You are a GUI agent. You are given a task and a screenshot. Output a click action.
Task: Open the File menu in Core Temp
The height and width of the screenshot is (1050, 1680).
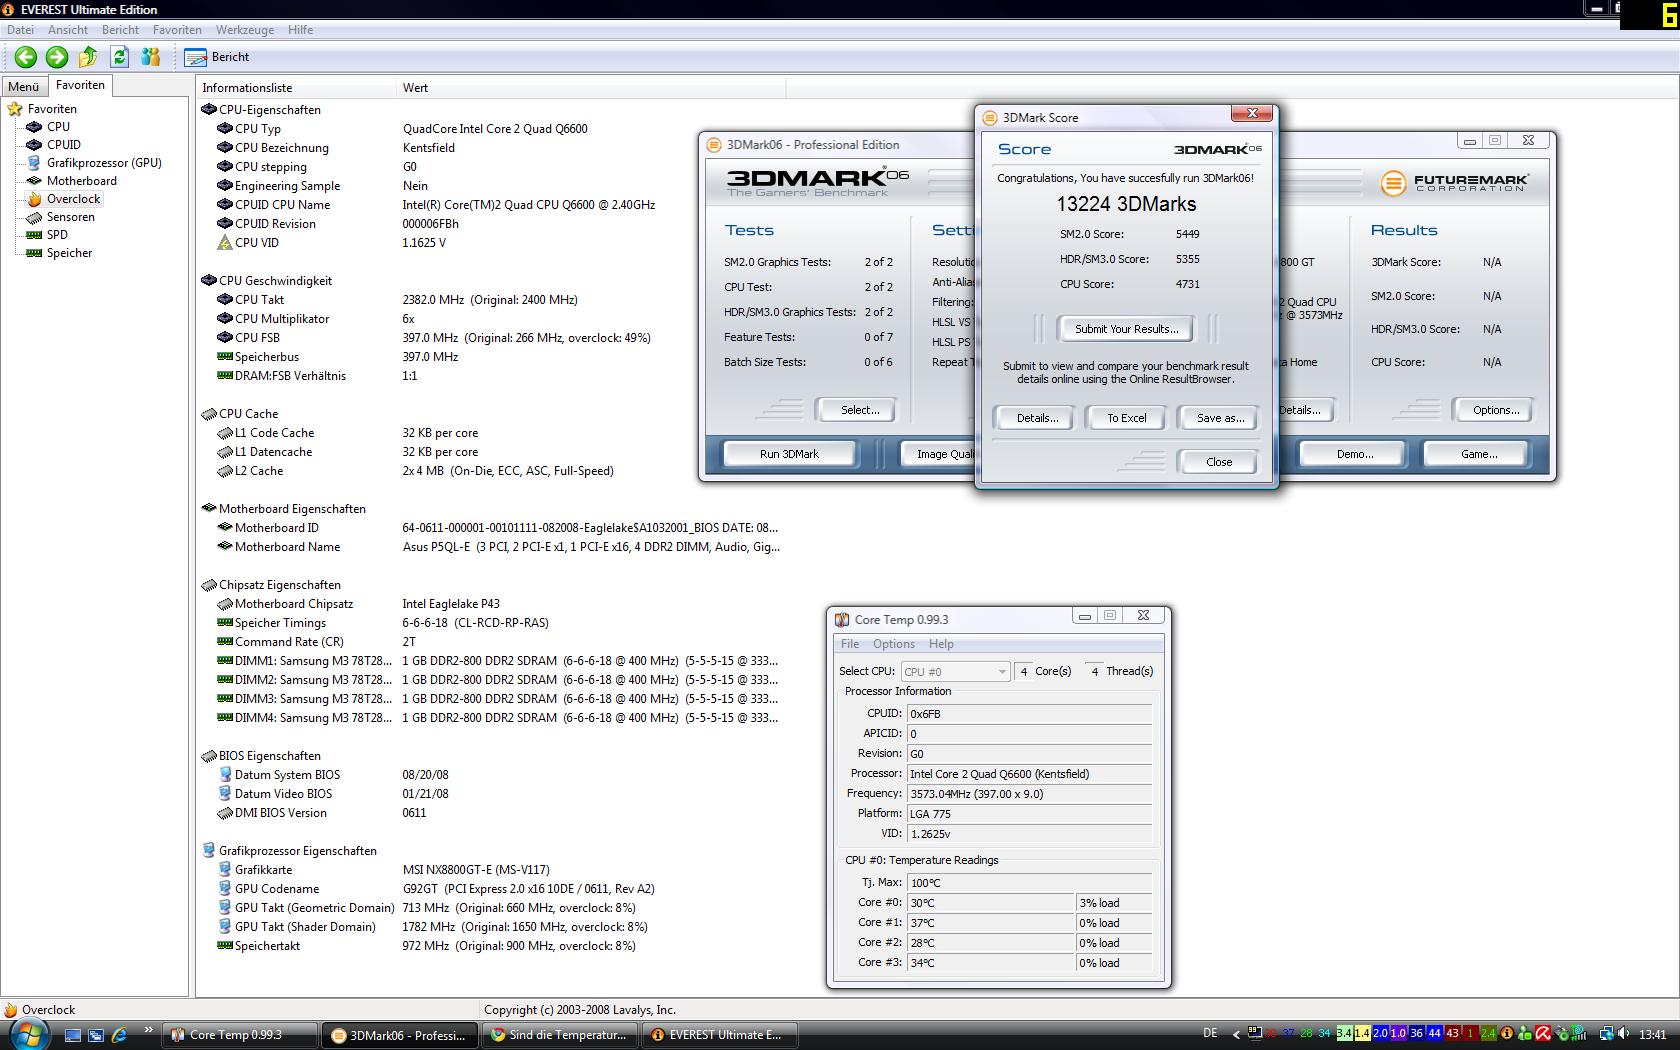[x=850, y=644]
